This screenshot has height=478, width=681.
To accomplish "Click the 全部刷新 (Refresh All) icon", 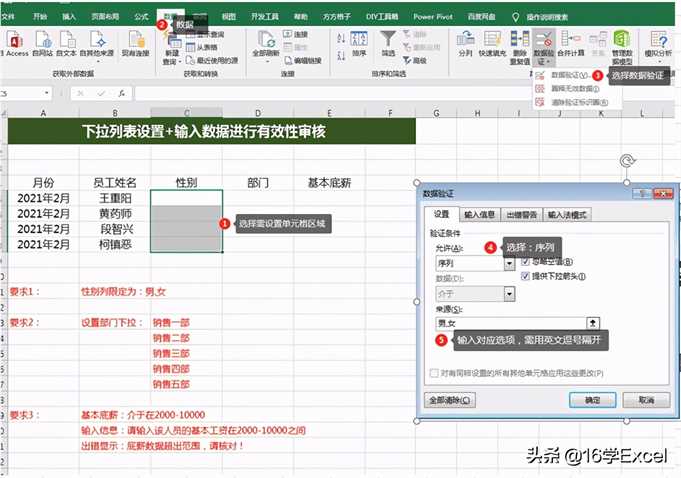I will point(265,40).
